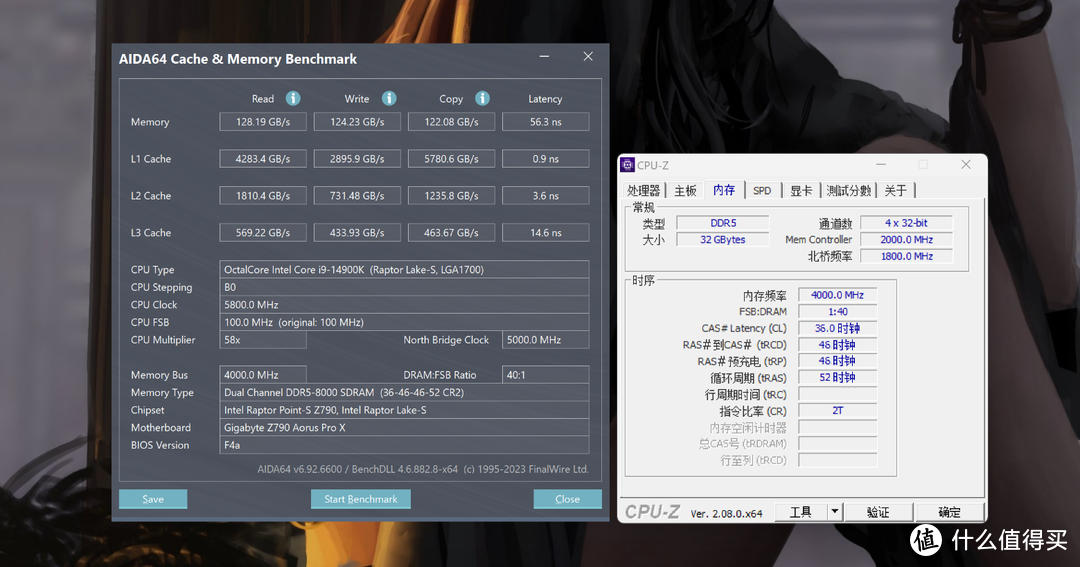
Task: Click L2 Cache Read value 1810.4 GB/s
Action: [263, 196]
